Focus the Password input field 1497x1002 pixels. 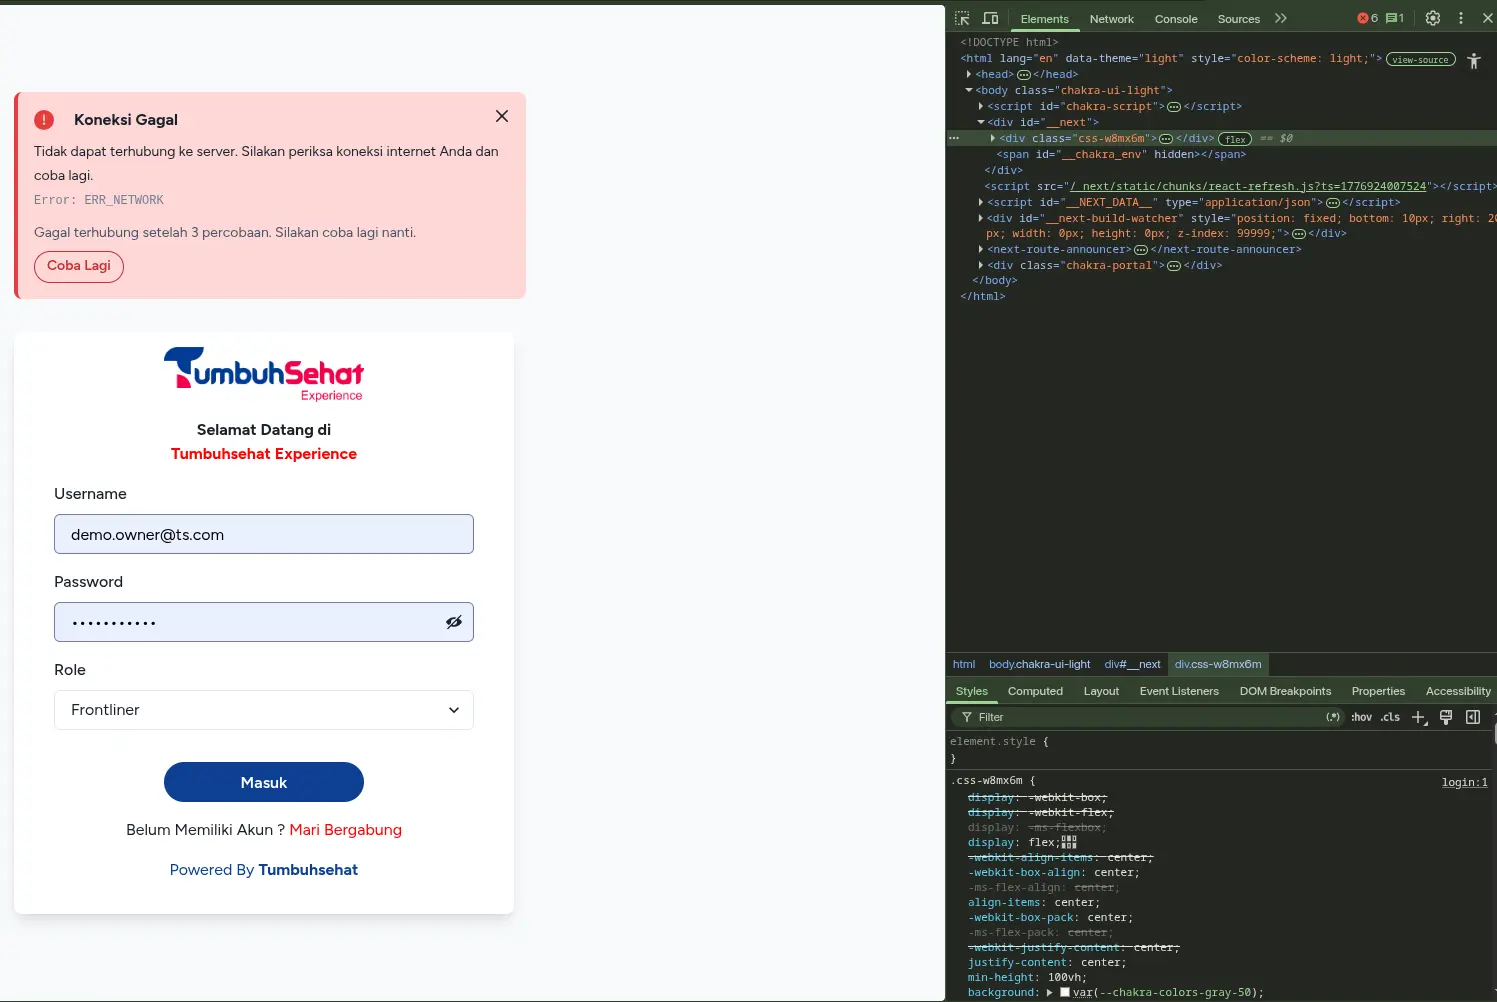pos(264,622)
